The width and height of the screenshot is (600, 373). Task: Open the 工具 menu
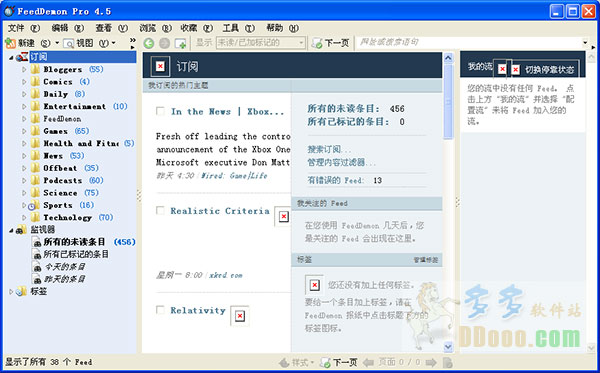[238, 28]
